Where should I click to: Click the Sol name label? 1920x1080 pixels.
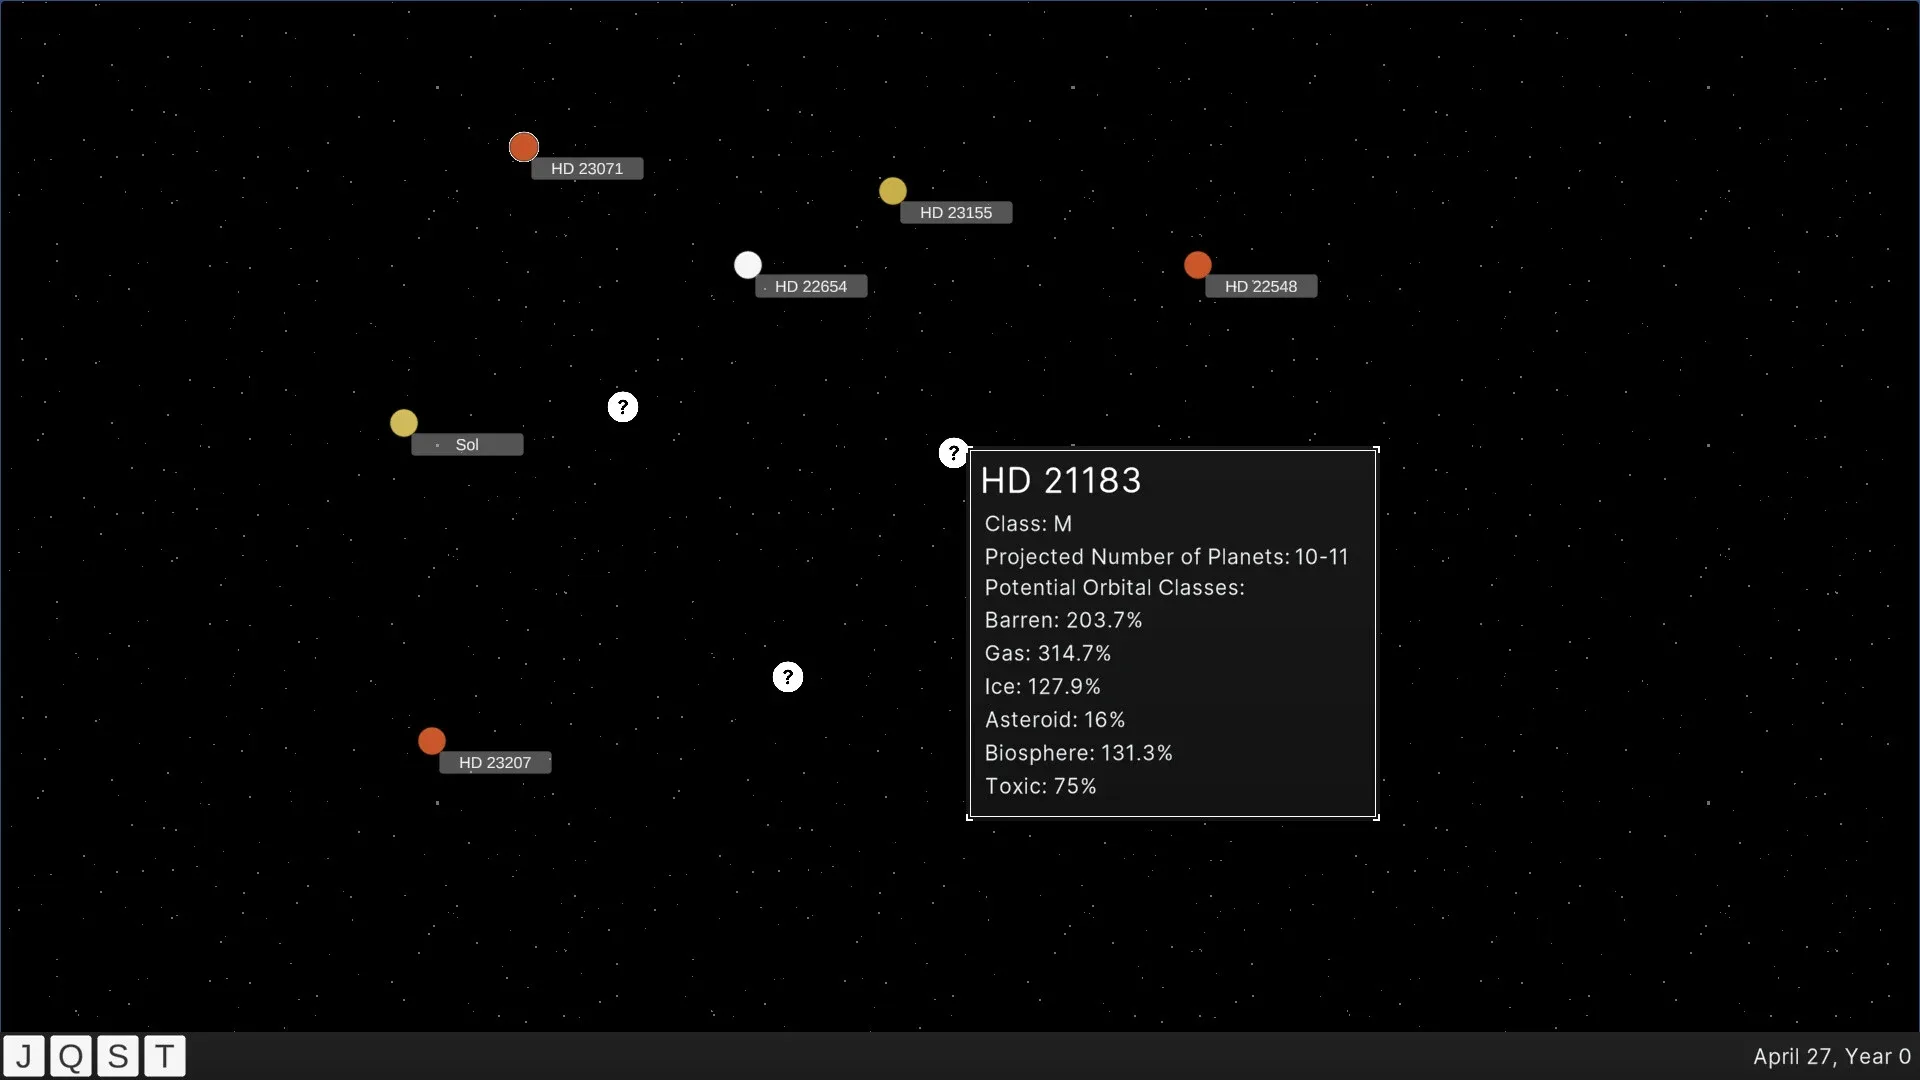[x=466, y=445]
